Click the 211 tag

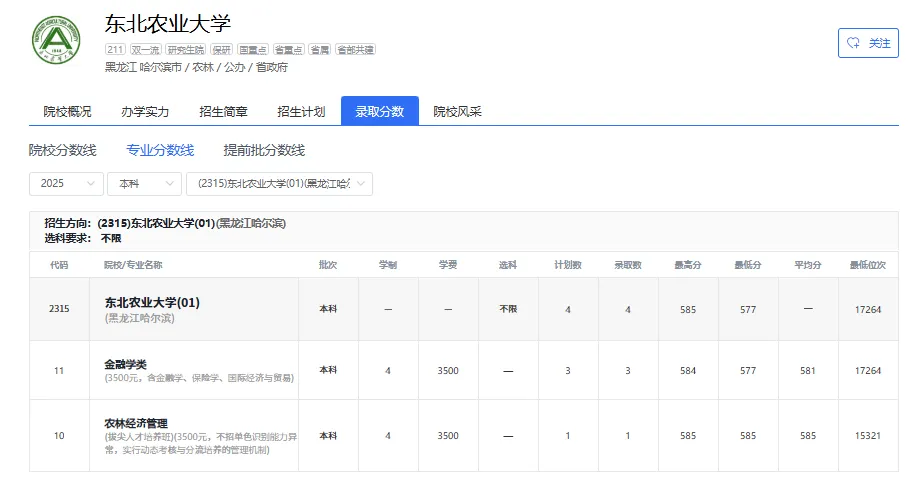(x=116, y=49)
